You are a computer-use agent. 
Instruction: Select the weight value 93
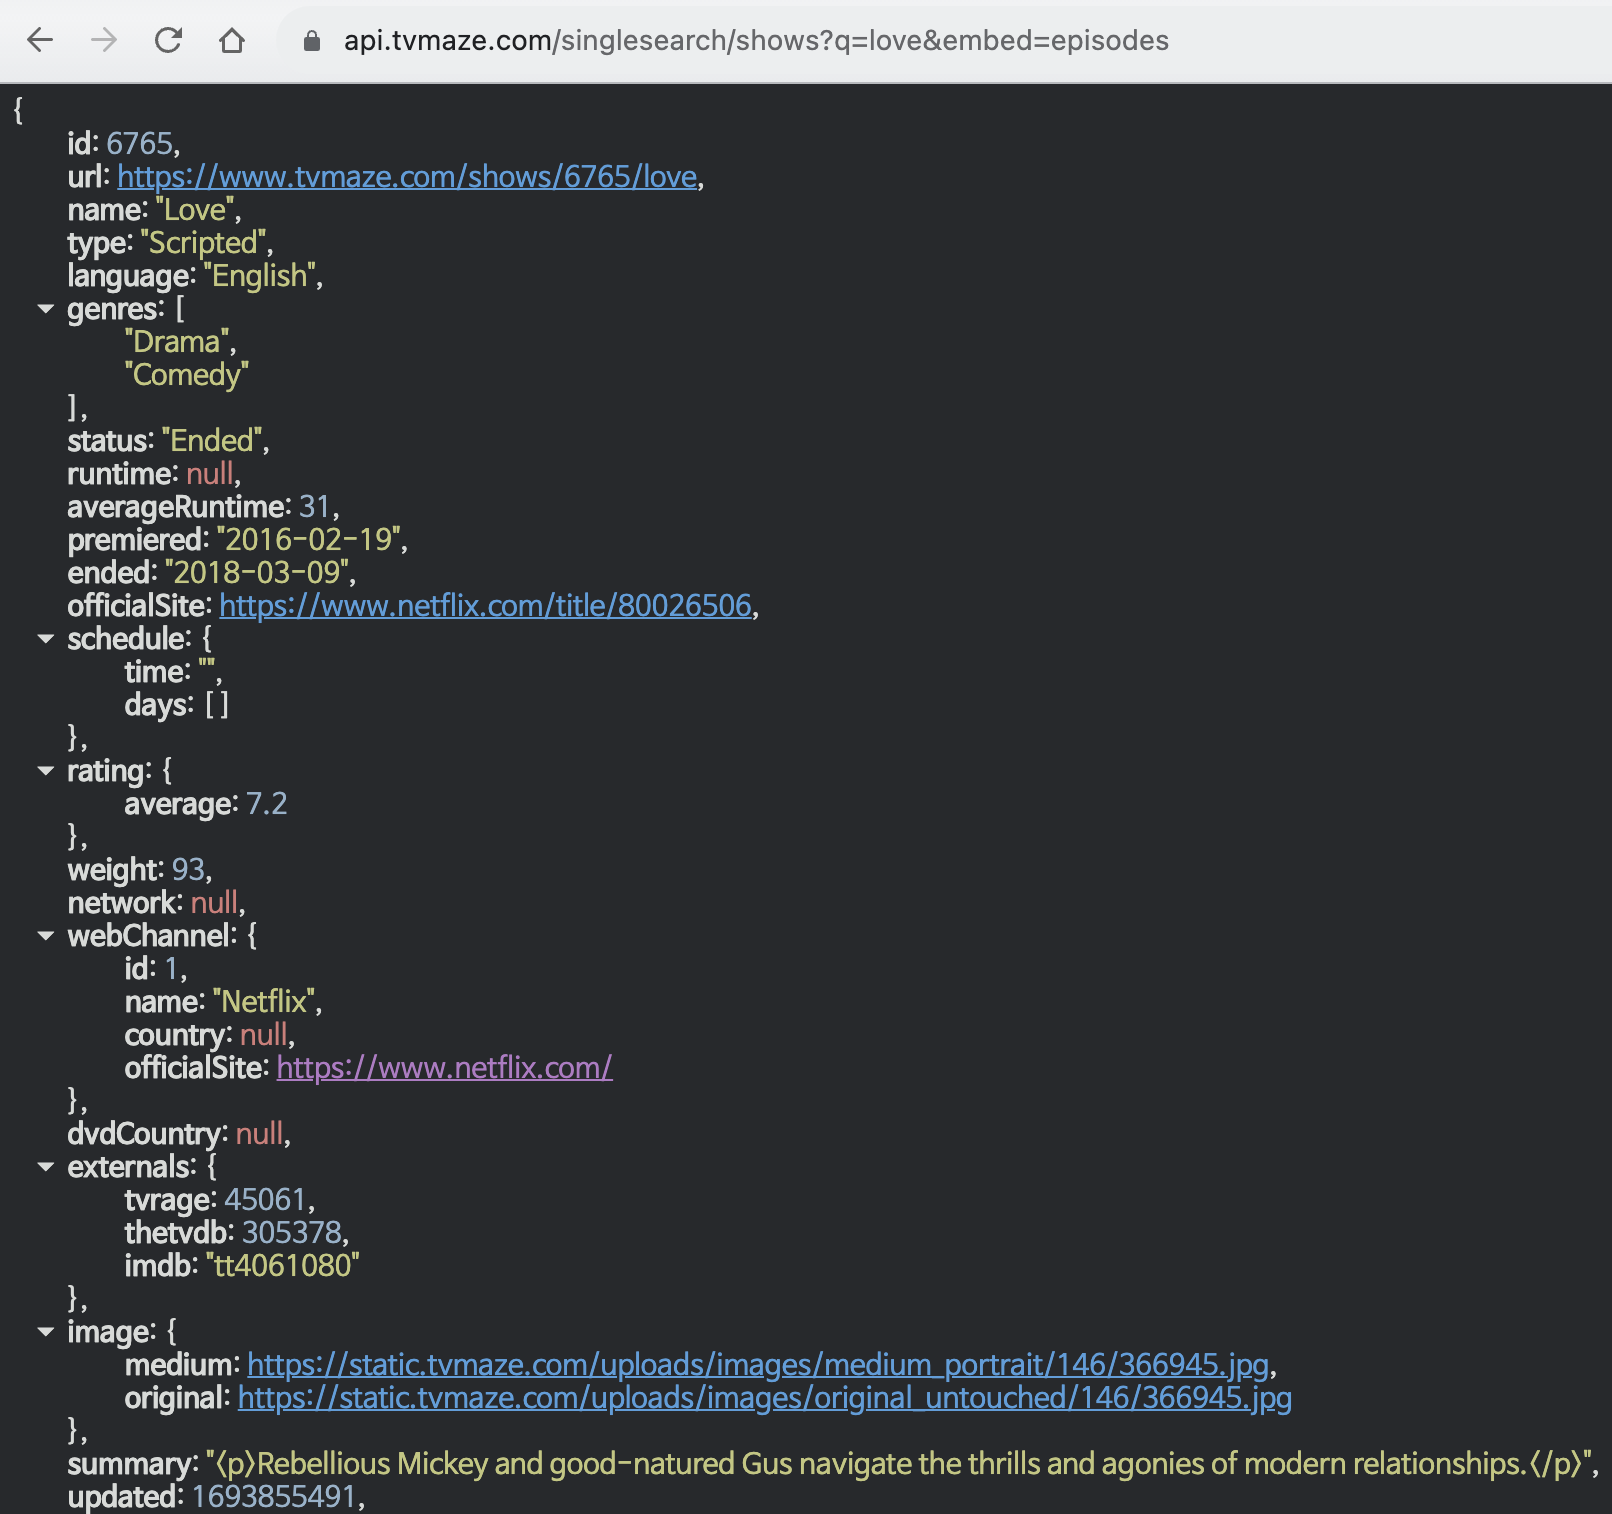pos(188,870)
